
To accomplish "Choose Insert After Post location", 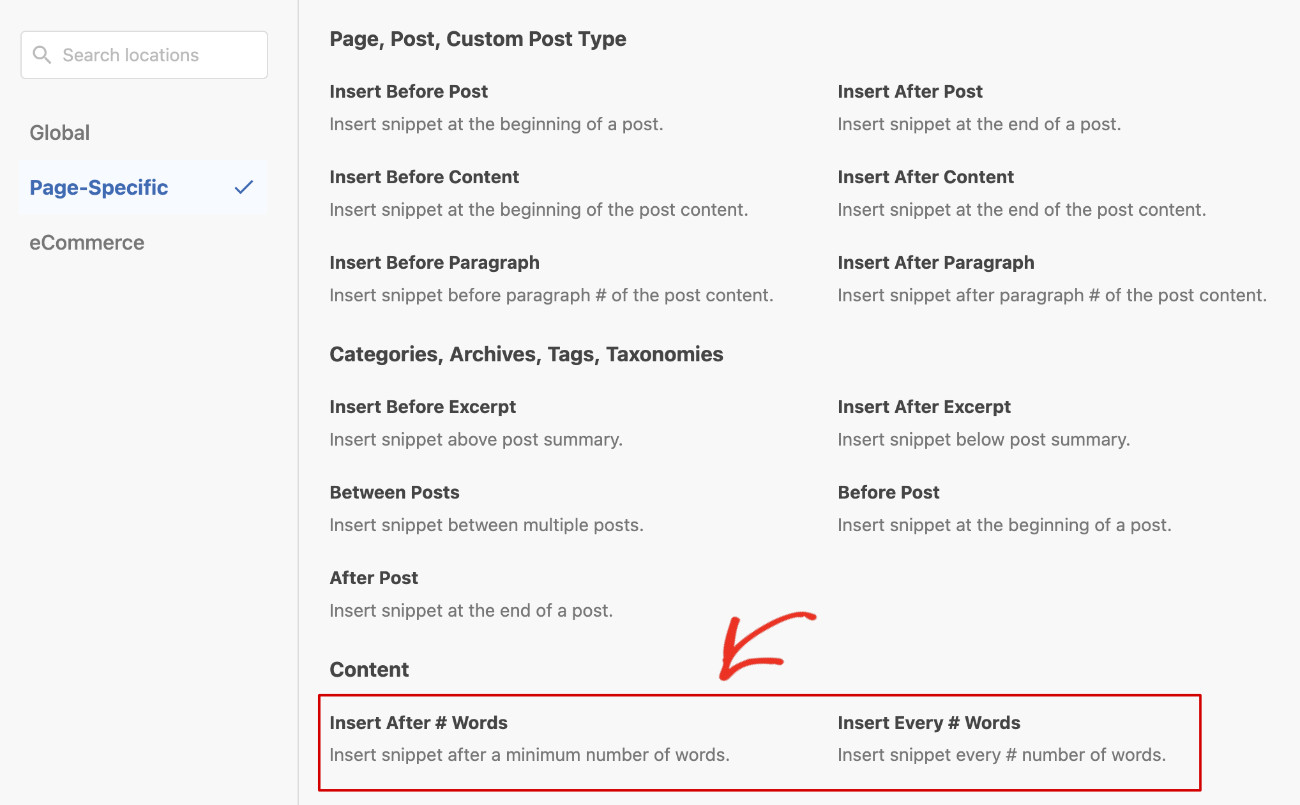I will tap(910, 91).
